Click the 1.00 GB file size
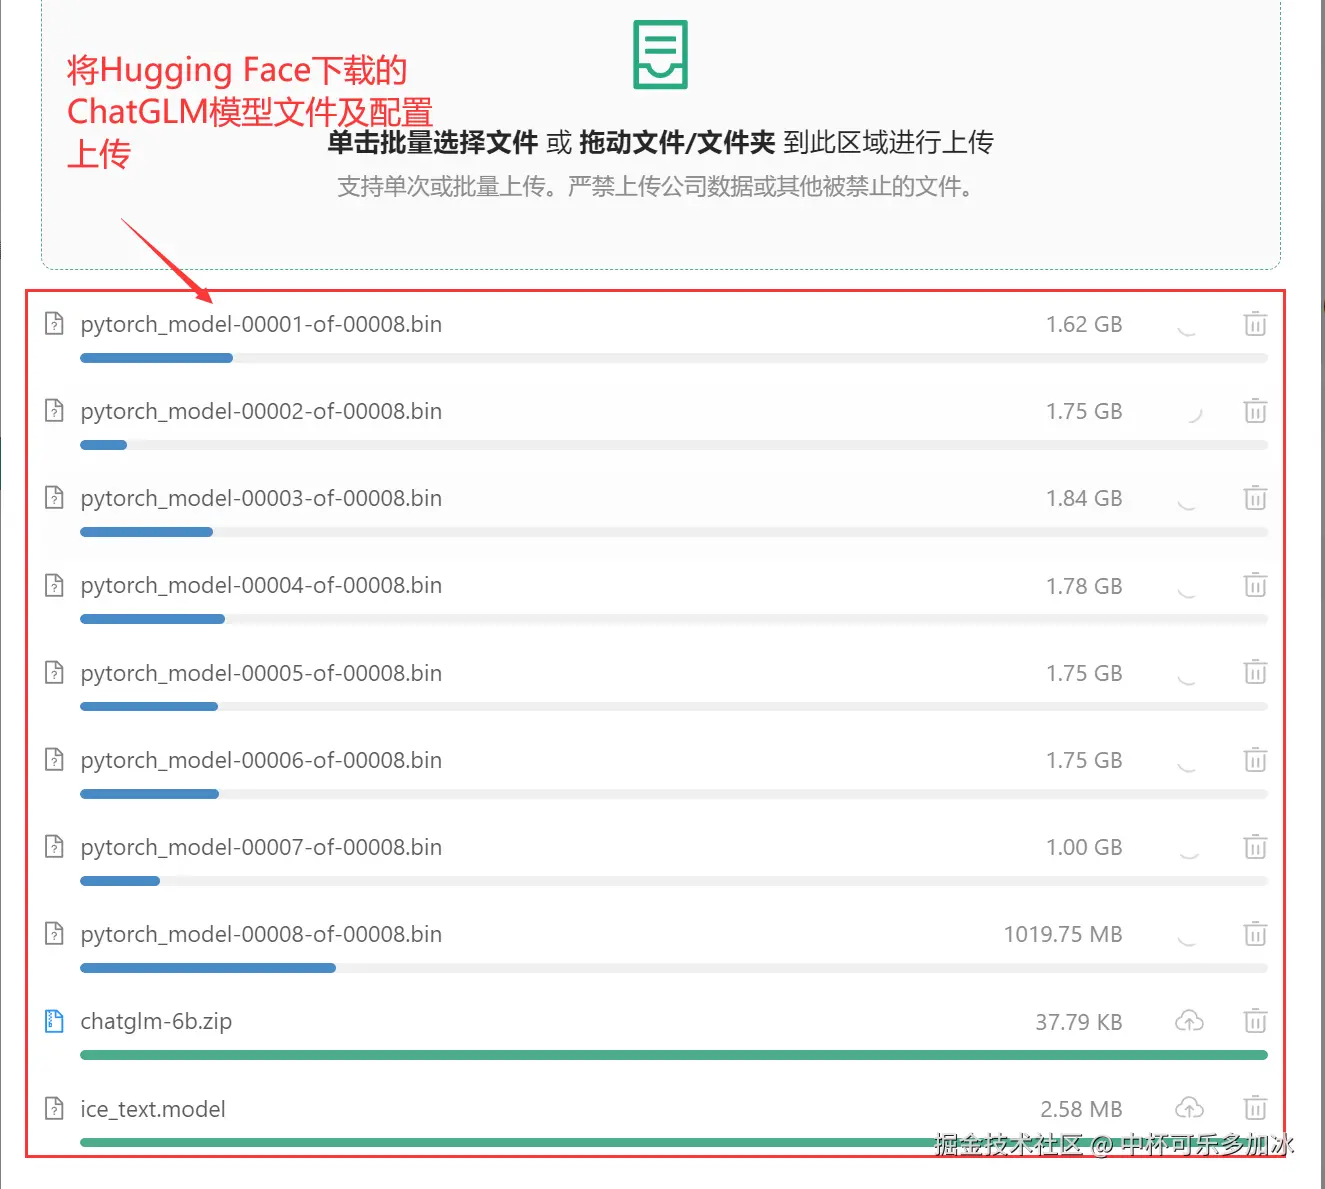Screen dimensions: 1325x1189 pyautogui.click(x=1084, y=847)
